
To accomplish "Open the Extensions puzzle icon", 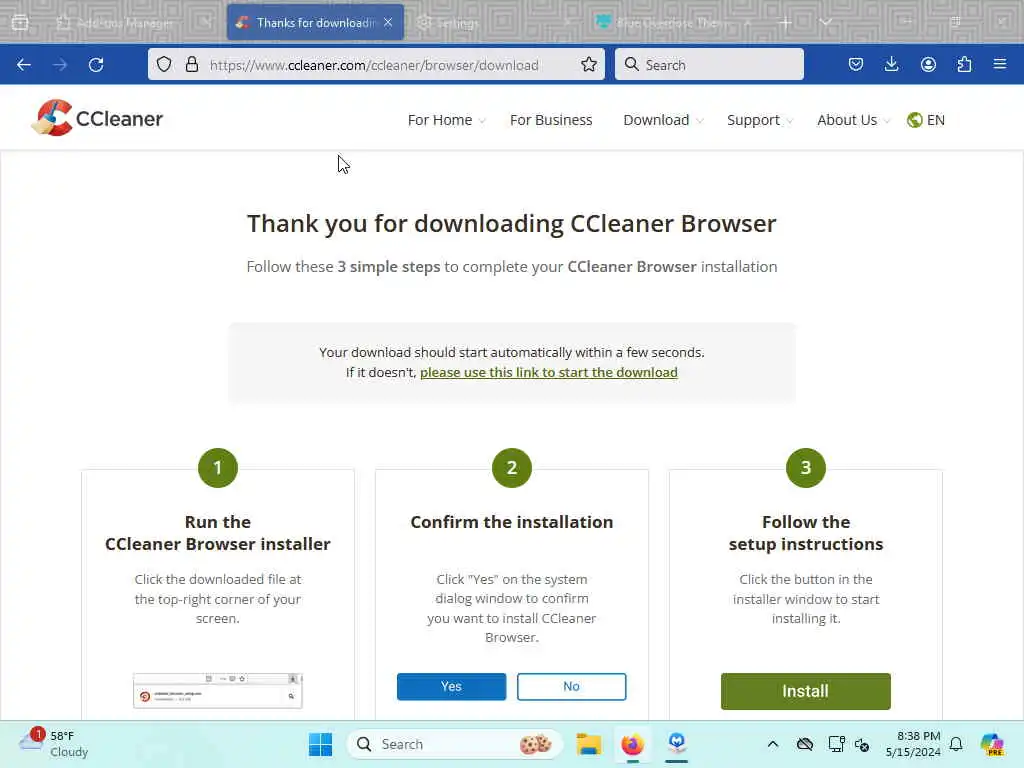I will point(964,65).
